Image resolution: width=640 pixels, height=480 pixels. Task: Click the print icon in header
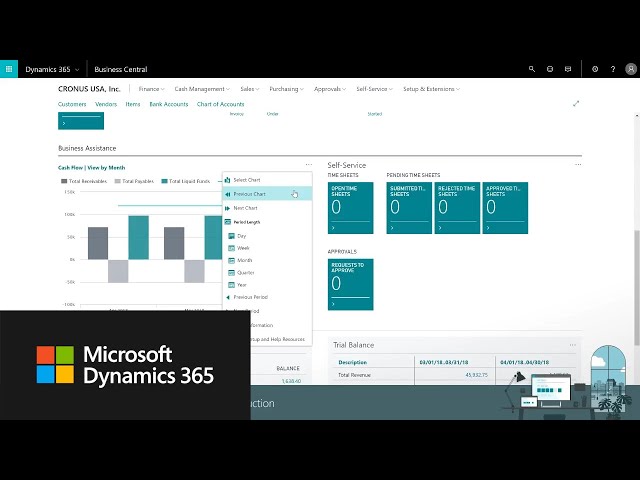point(550,69)
